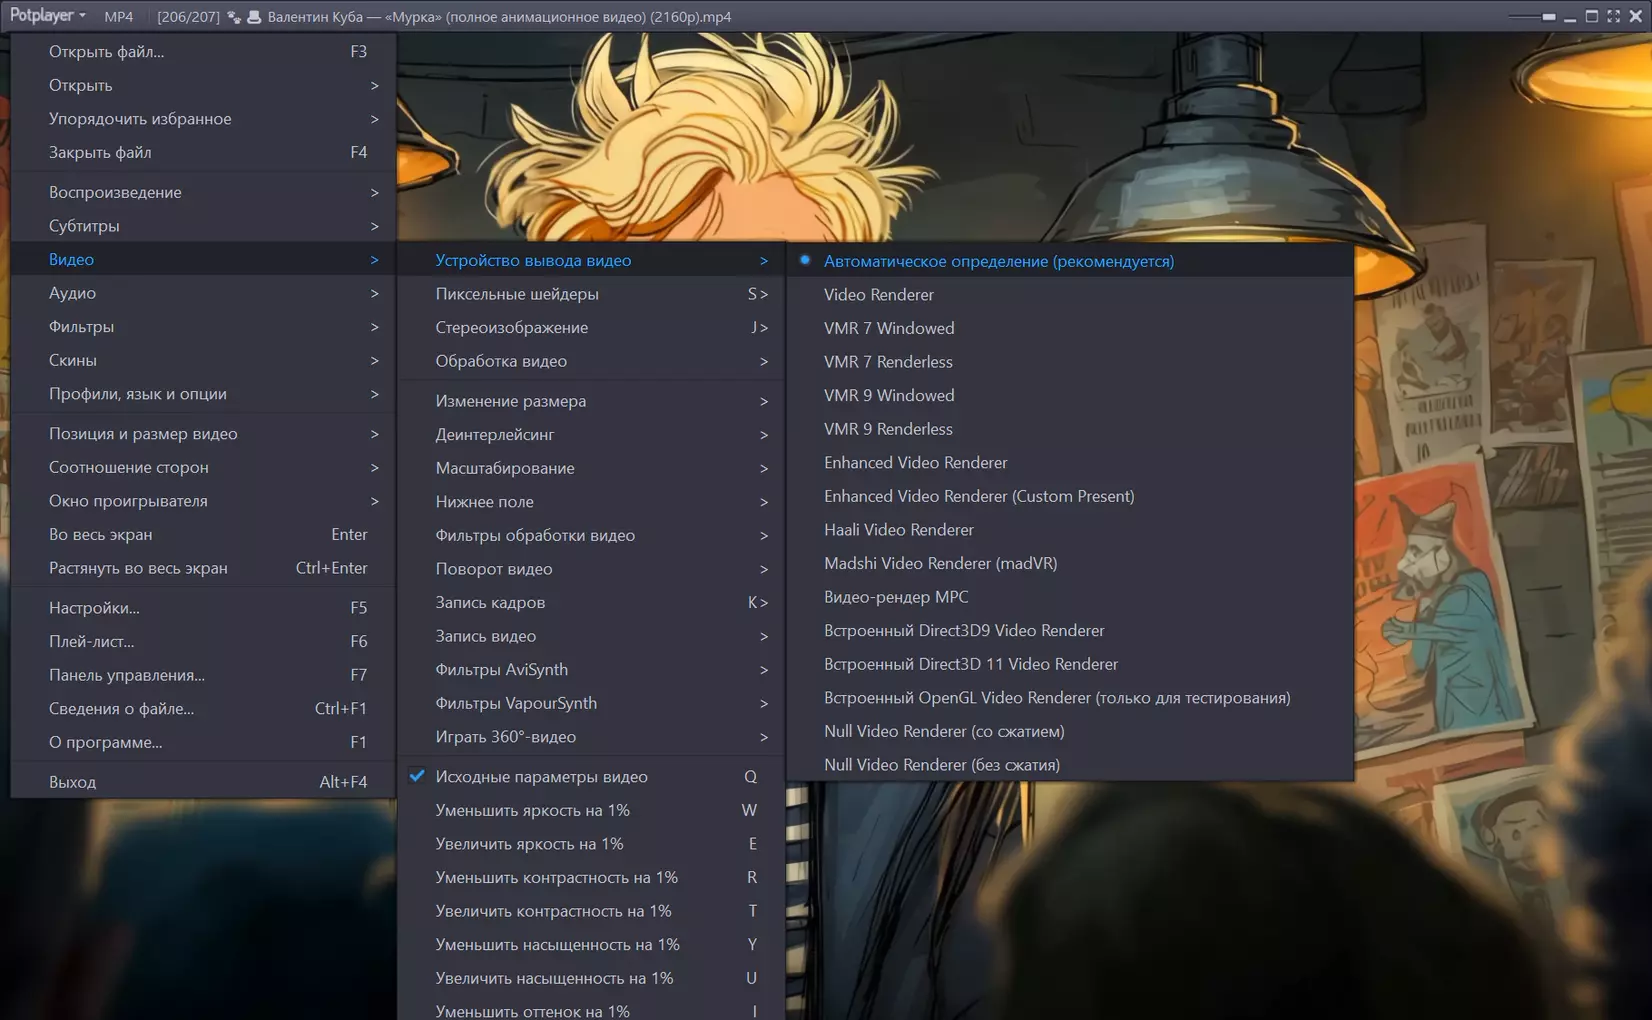1652x1020 pixels.
Task: Select Null Video Renderer (без сжатия)
Action: (1070, 765)
